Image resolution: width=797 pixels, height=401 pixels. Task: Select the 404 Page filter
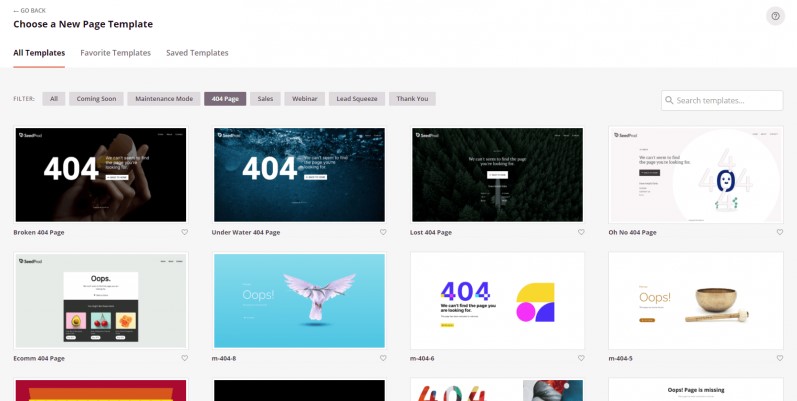coord(225,99)
